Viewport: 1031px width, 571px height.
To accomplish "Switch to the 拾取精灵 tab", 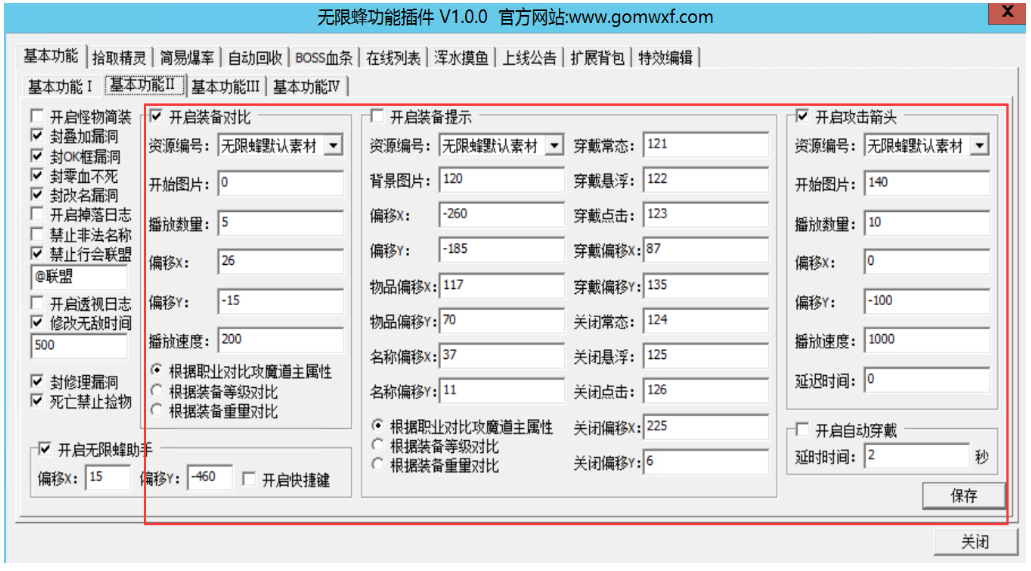I will (x=120, y=57).
